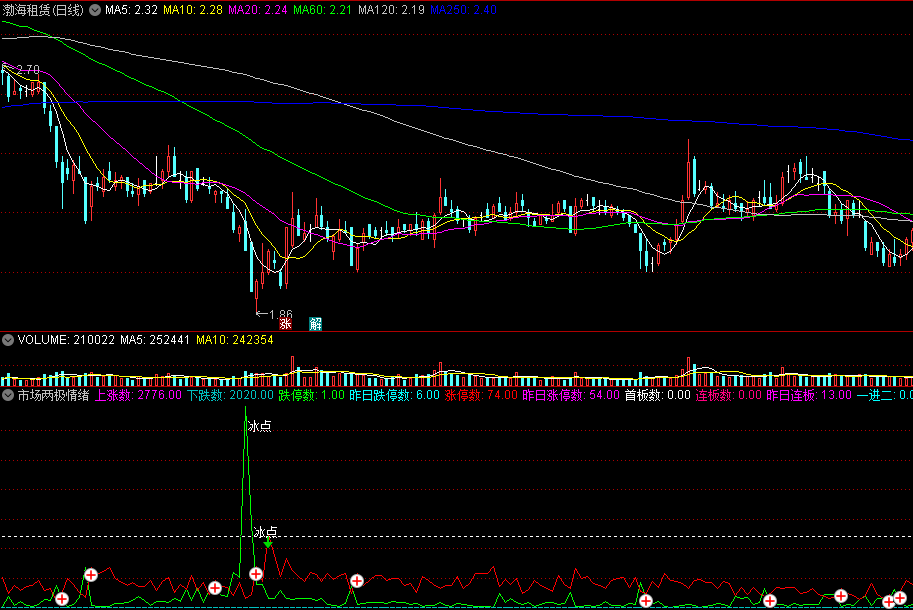913x610 pixels.
Task: Click the 下跌数: 2020.00 value
Action: (x=230, y=395)
